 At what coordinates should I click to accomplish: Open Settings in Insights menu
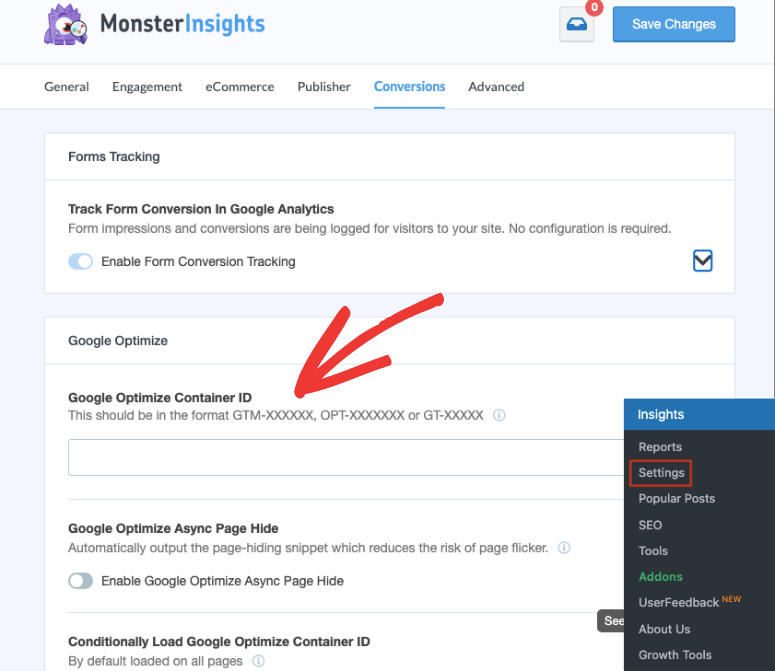pos(661,473)
